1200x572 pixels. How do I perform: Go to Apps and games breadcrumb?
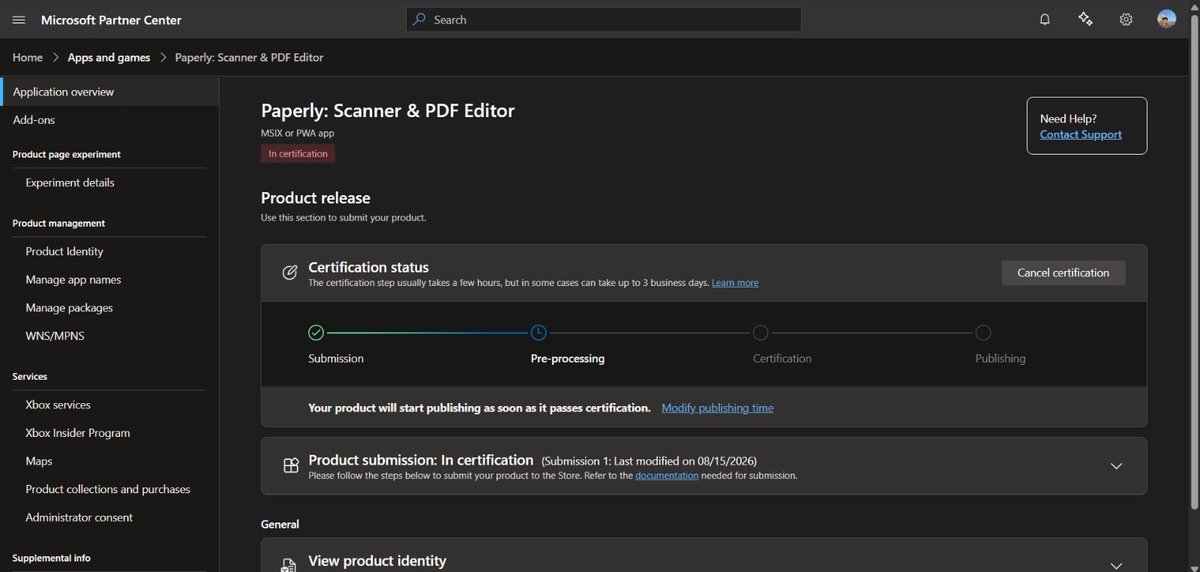click(x=109, y=57)
